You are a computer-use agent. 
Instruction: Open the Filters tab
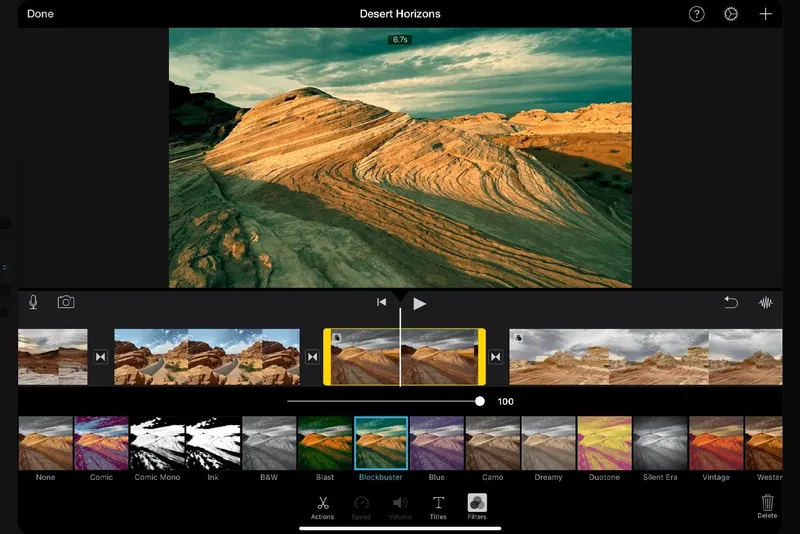pos(477,507)
